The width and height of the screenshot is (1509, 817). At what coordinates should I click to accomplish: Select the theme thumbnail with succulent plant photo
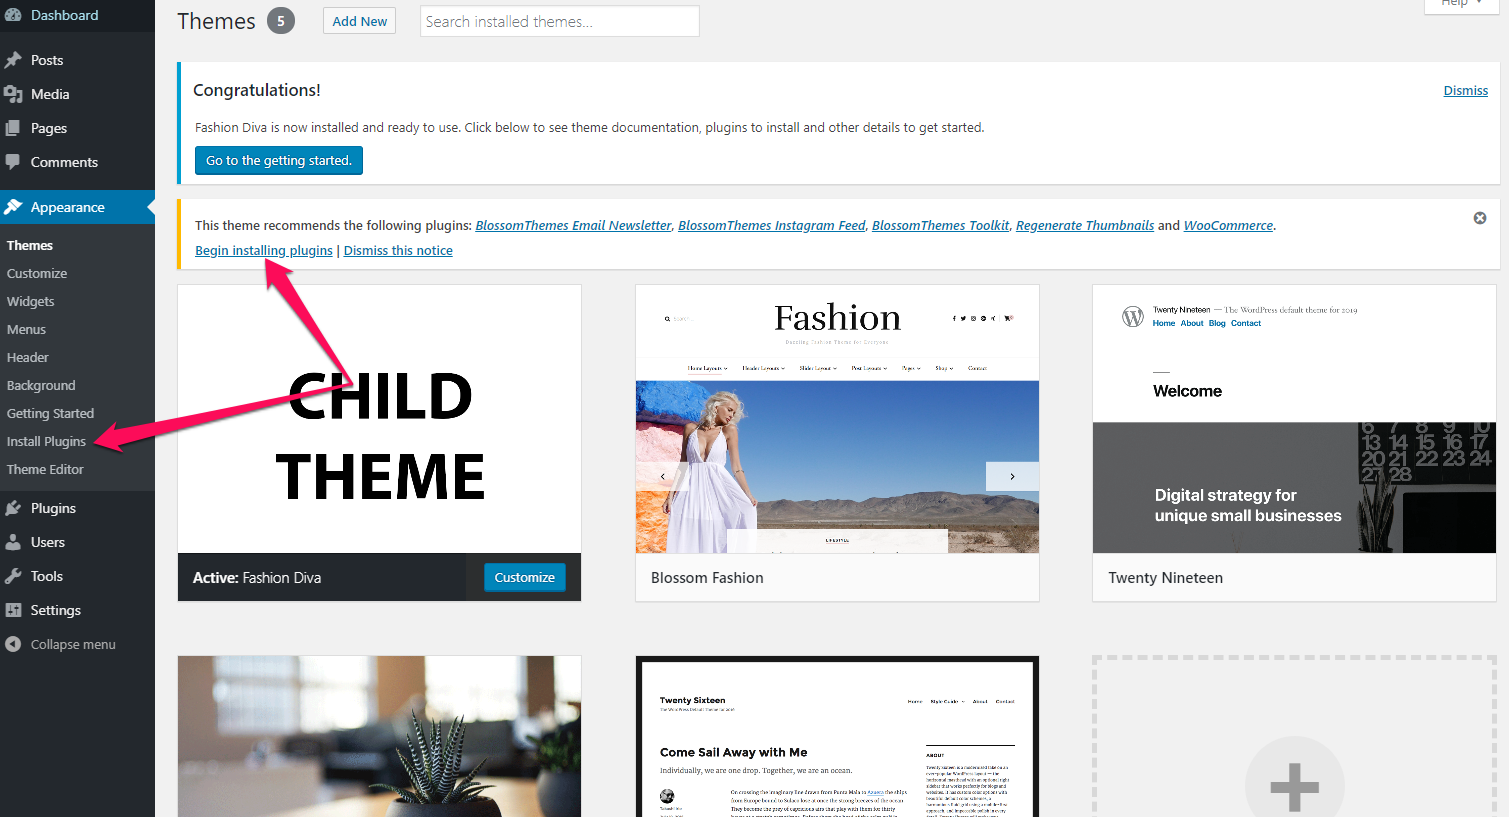tap(379, 737)
